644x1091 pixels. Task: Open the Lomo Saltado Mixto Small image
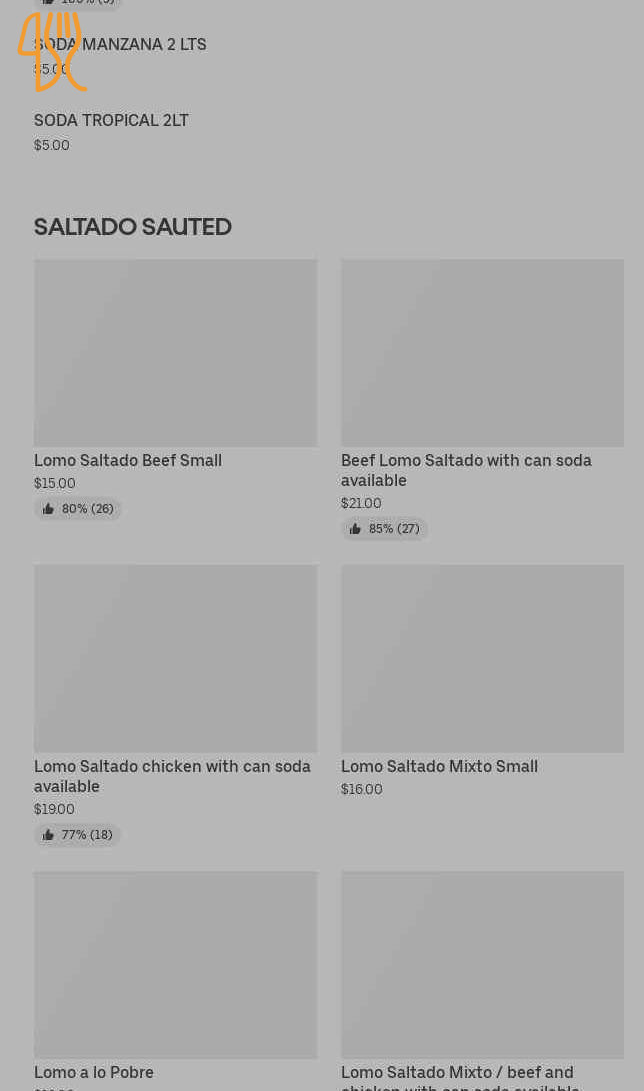pyautogui.click(x=482, y=658)
